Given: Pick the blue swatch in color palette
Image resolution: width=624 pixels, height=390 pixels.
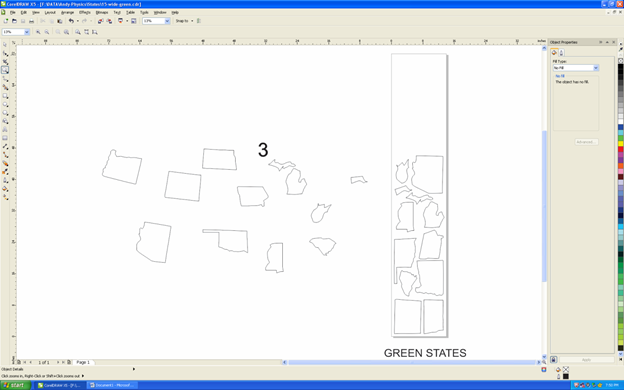Looking at the screenshot, I should click(x=620, y=127).
